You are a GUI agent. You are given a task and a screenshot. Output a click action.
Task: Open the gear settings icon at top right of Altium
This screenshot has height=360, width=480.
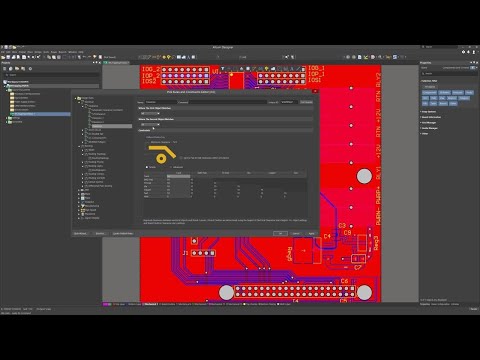click(x=463, y=52)
